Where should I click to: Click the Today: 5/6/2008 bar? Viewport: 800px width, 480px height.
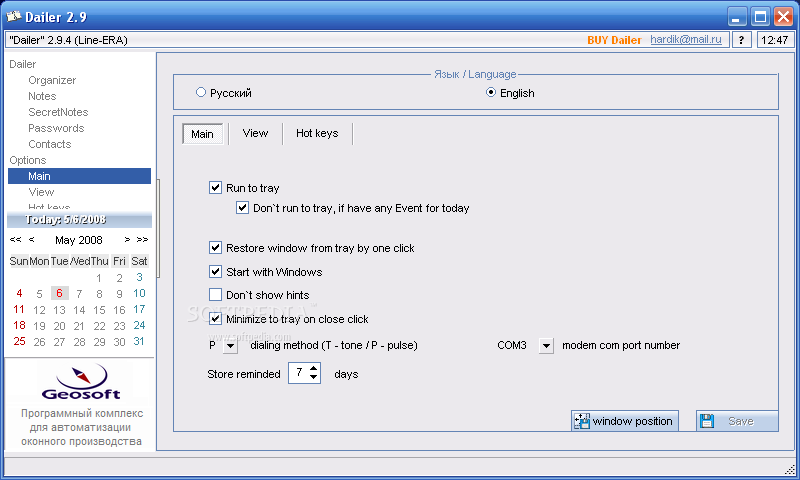[80, 220]
